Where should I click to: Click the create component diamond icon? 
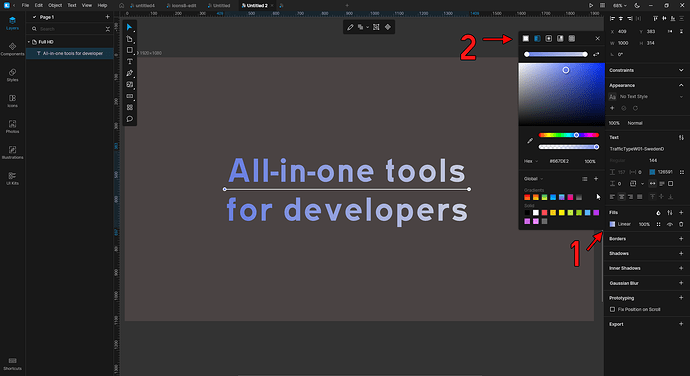[388, 27]
